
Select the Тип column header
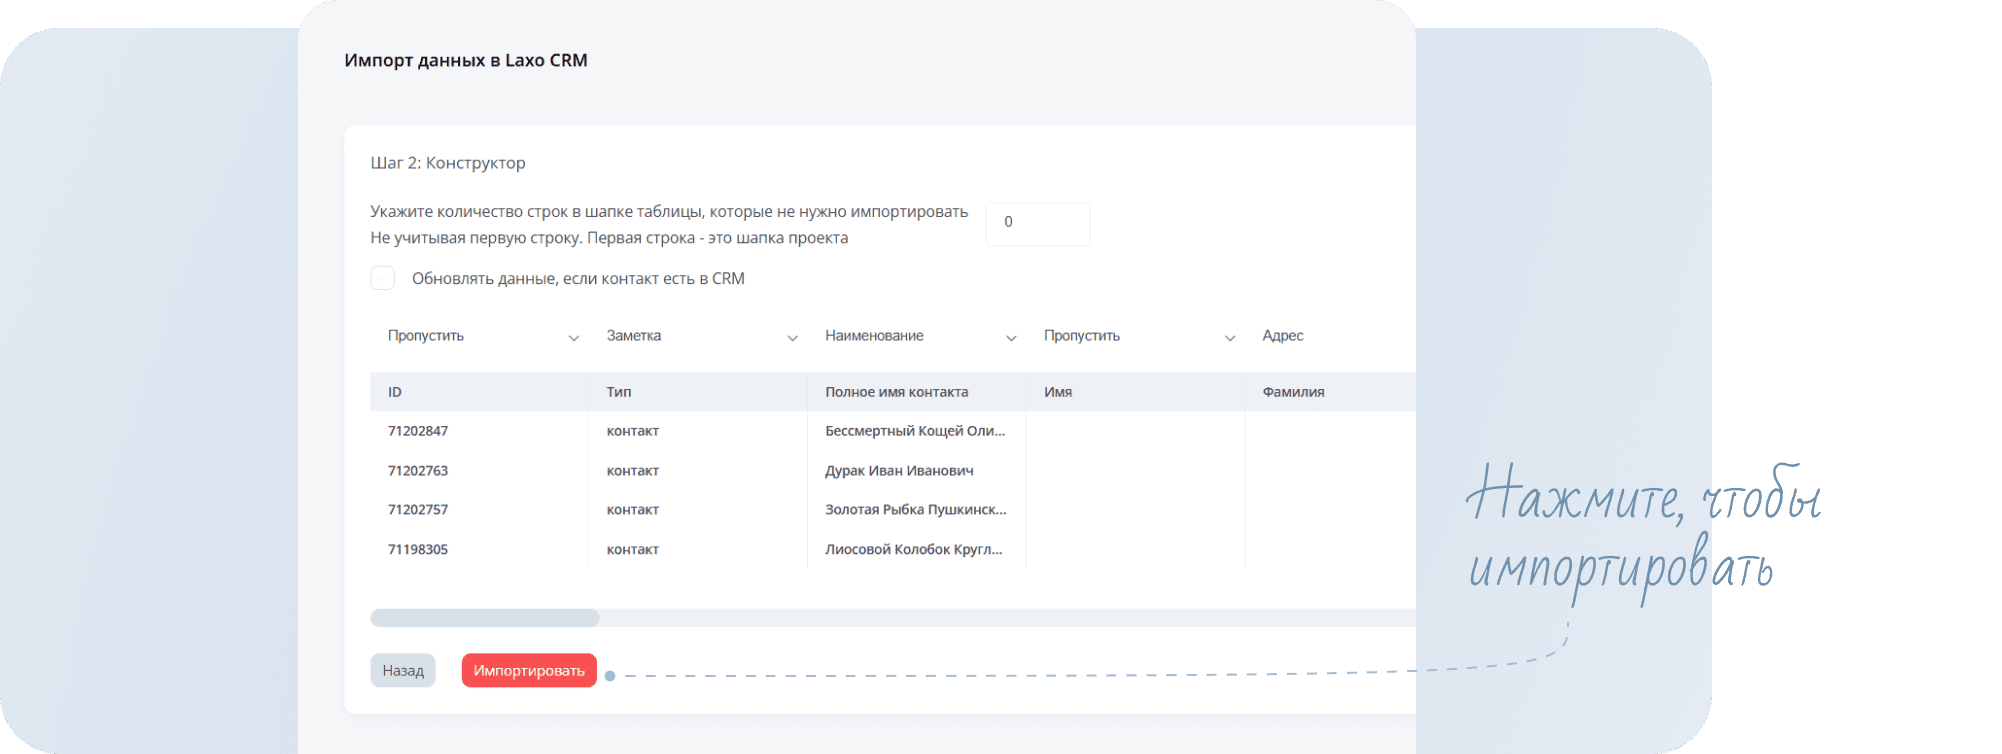(619, 392)
